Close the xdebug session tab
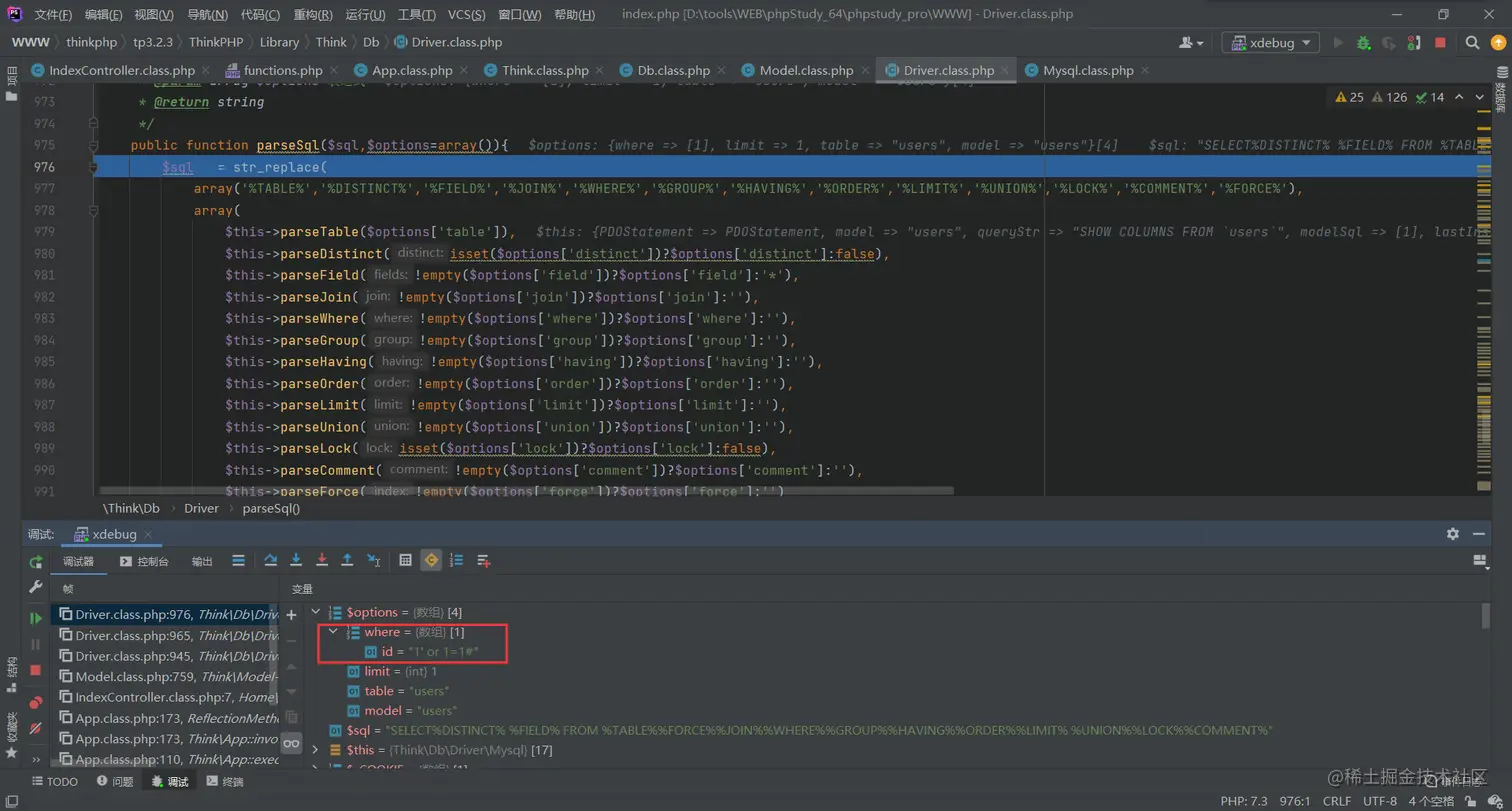 [x=149, y=534]
